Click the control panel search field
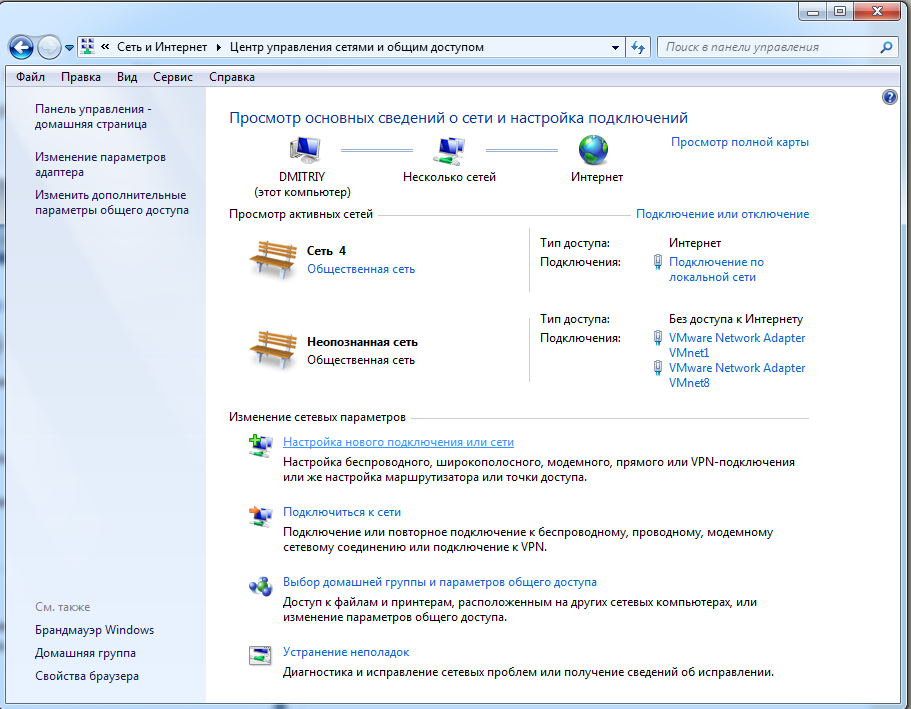The width and height of the screenshot is (911, 709). click(766, 47)
